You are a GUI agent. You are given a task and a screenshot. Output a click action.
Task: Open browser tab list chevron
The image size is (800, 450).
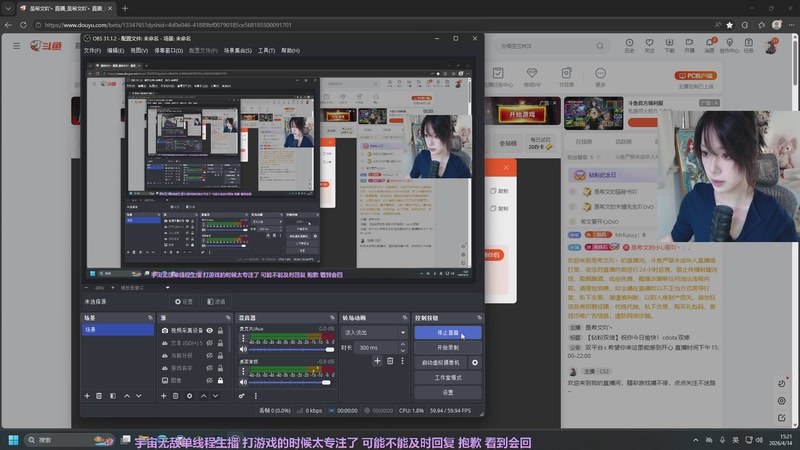8,8
